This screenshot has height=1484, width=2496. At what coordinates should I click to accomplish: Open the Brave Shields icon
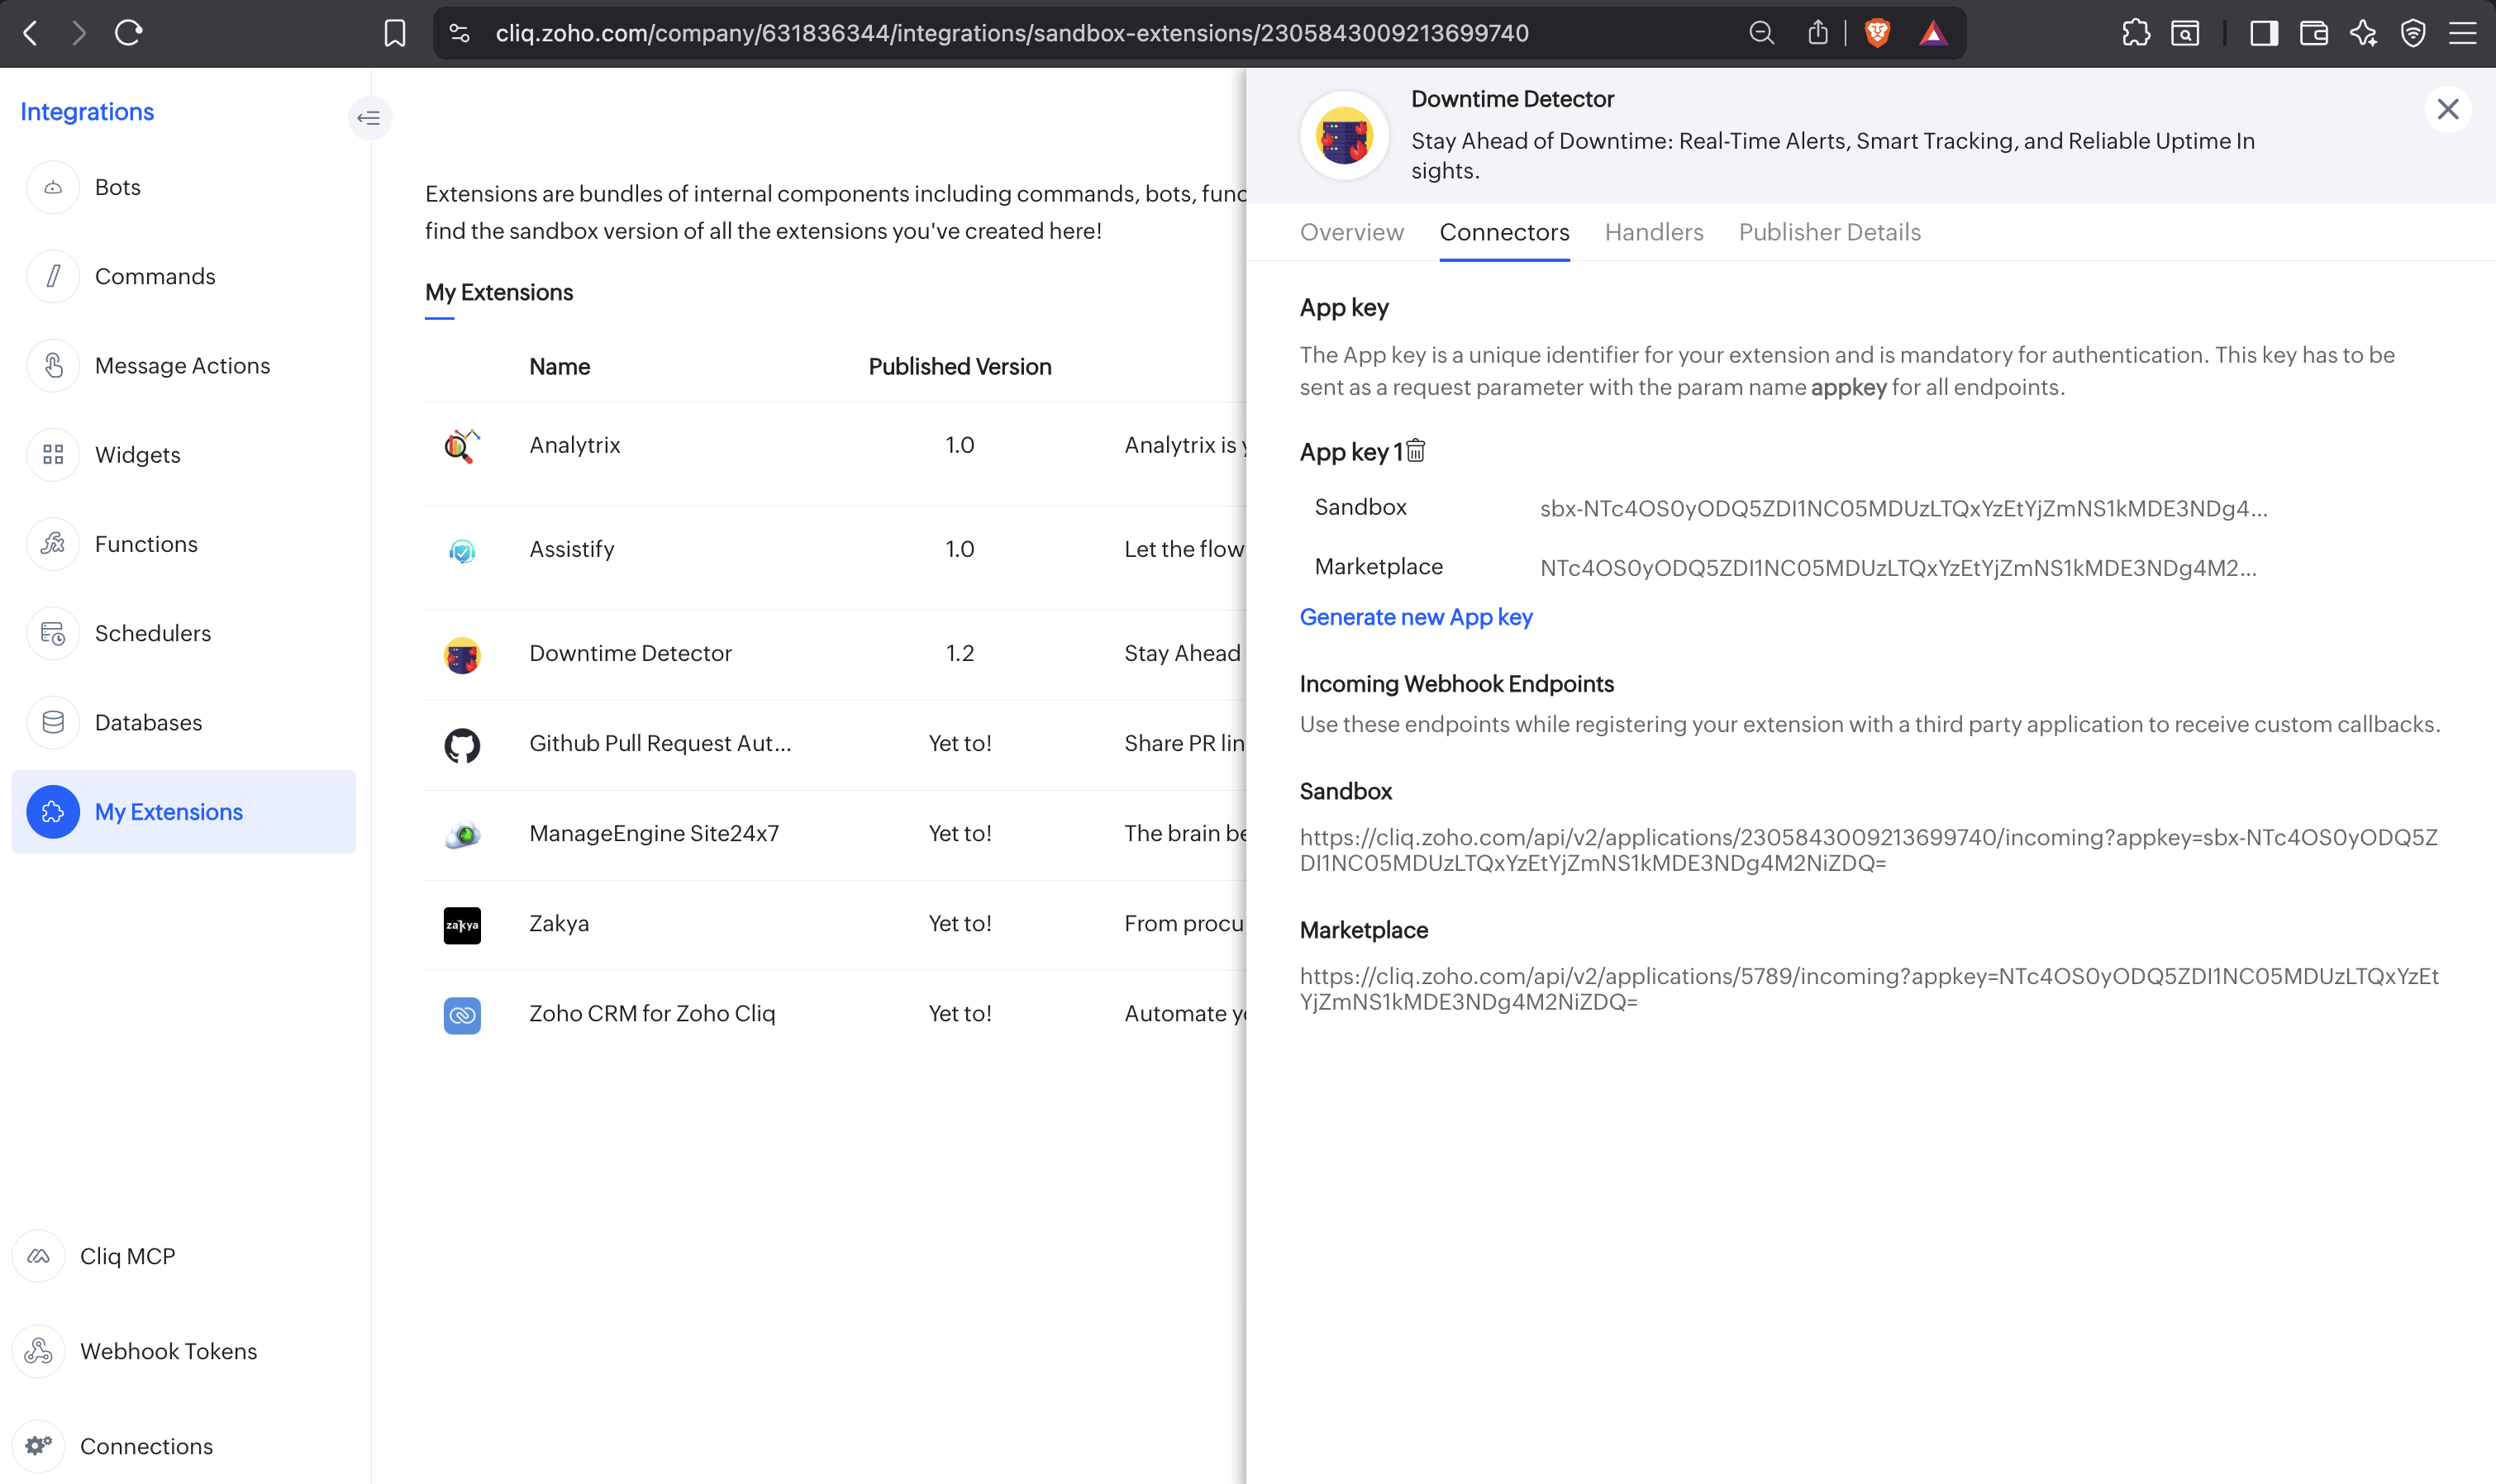1878,33
